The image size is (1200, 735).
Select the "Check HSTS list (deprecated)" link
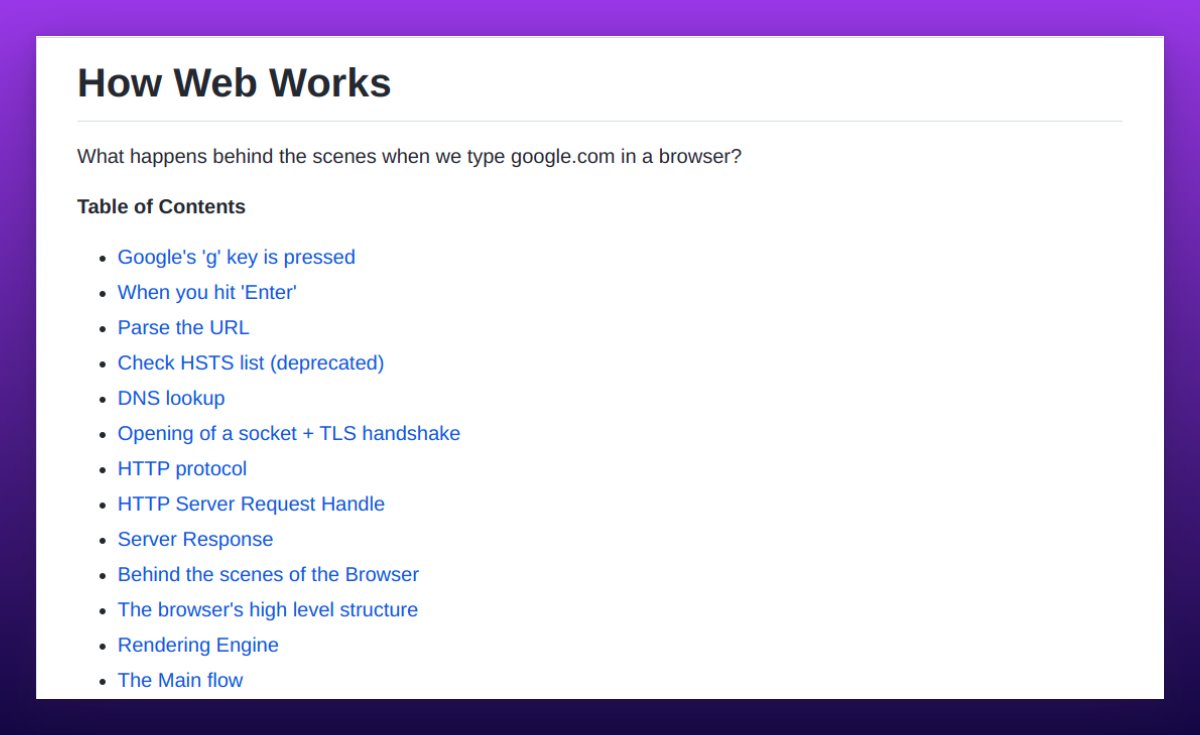(x=250, y=363)
